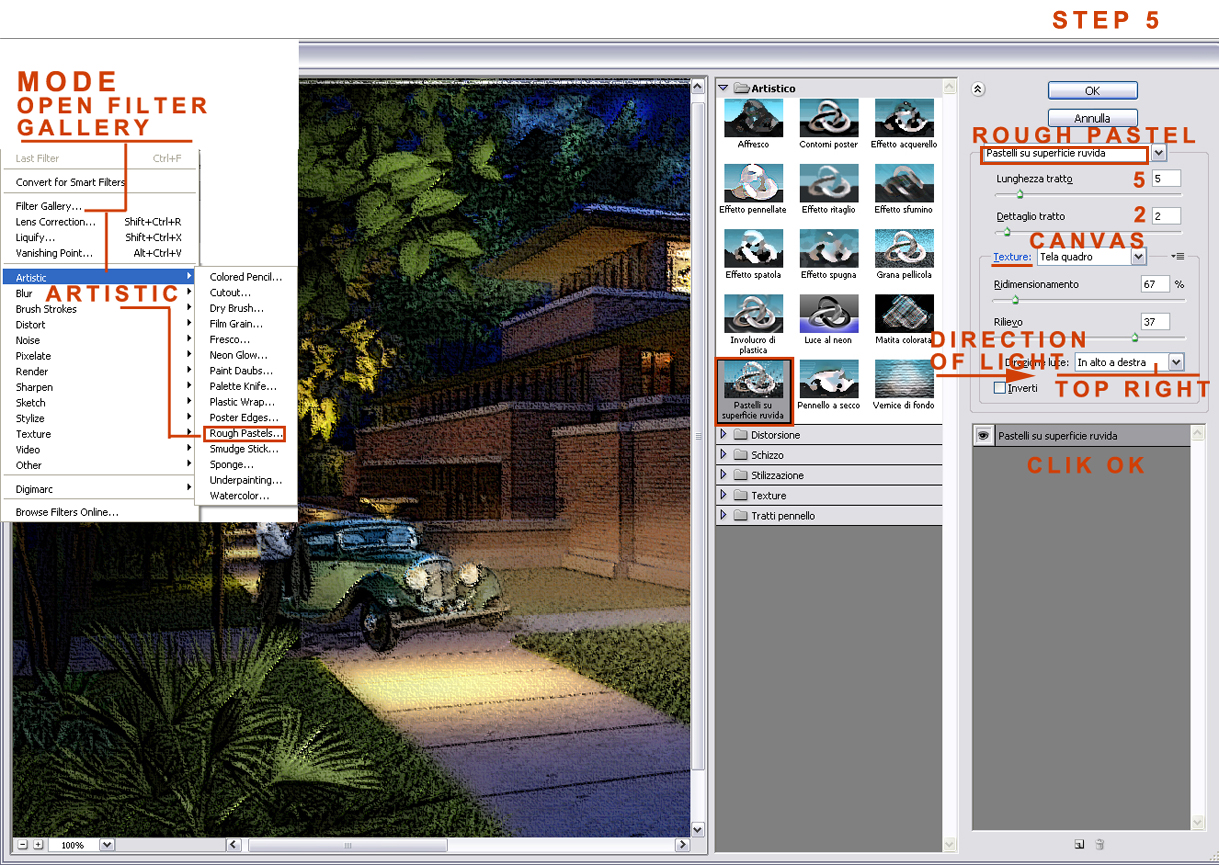Viewport: 1219px width, 865px height.
Task: Select the Luce al neon filter icon
Action: click(x=828, y=313)
